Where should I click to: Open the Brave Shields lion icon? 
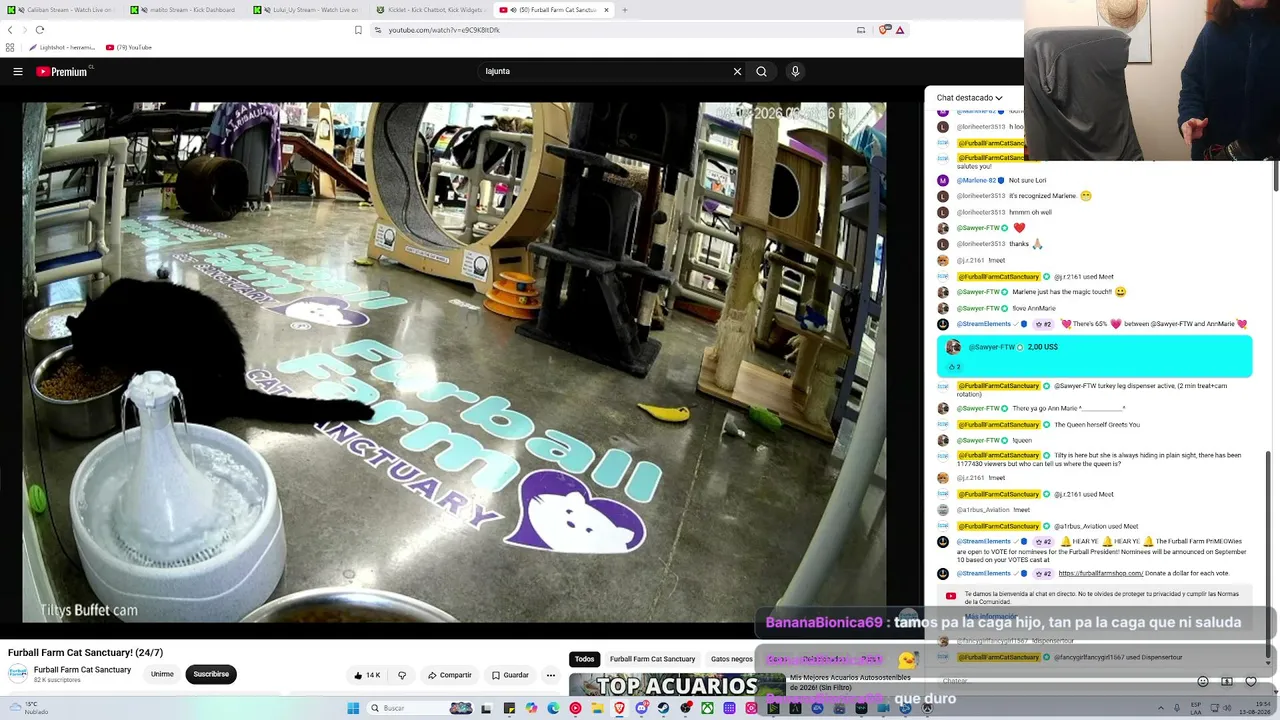pyautogui.click(x=884, y=30)
